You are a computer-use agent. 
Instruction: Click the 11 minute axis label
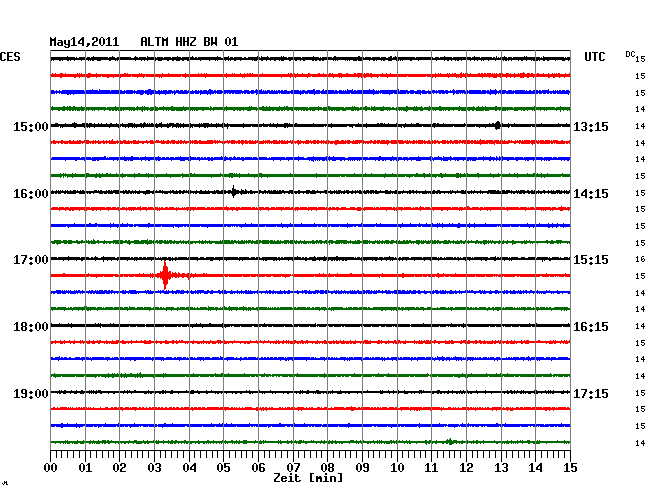click(431, 467)
